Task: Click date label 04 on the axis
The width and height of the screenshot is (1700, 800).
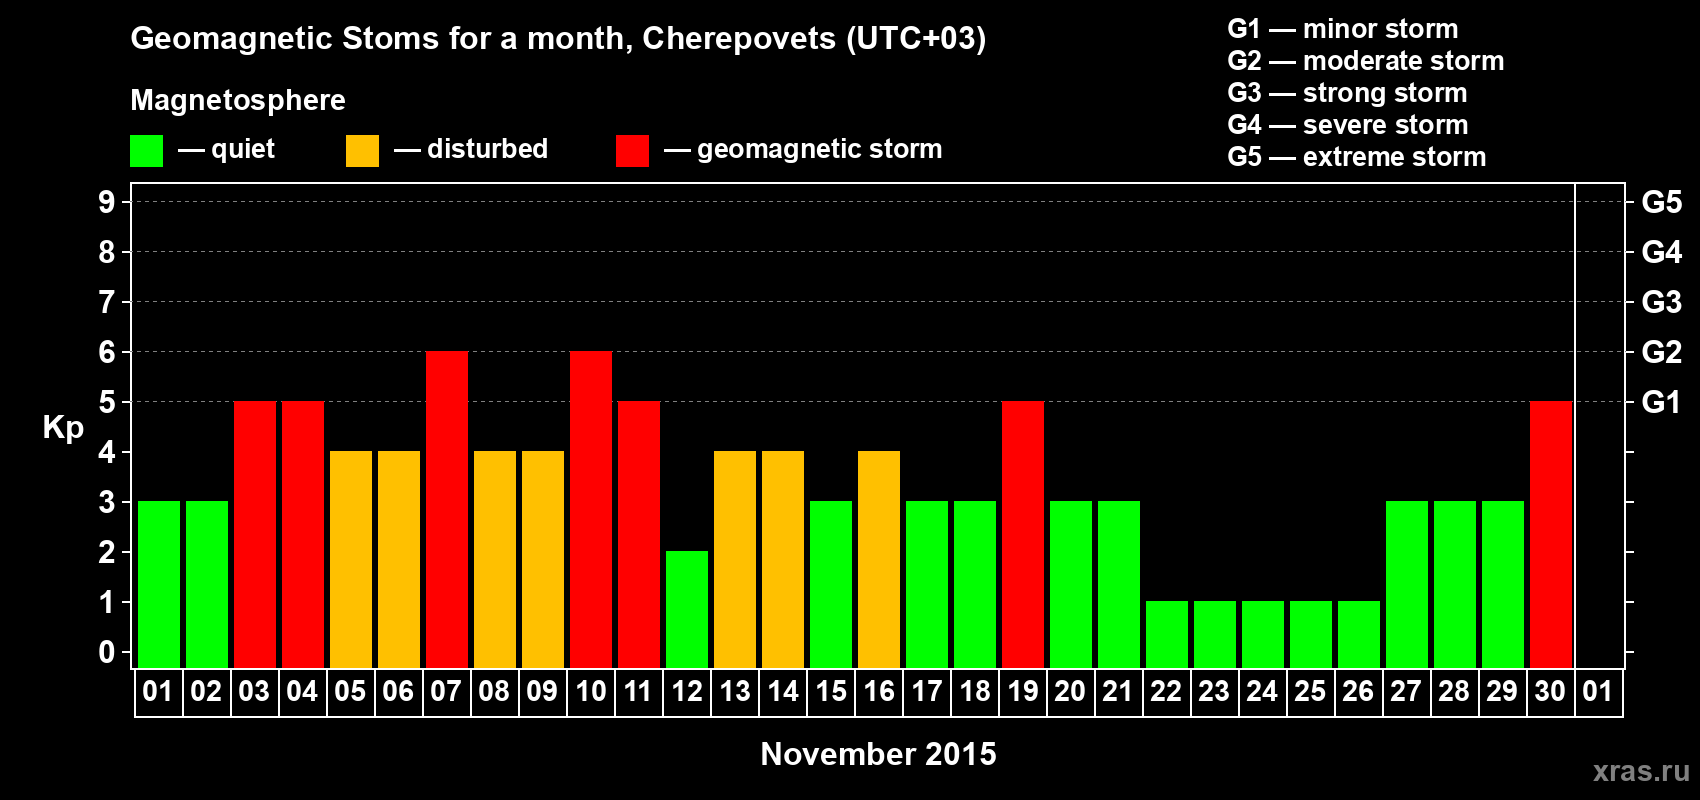Action: click(x=302, y=692)
